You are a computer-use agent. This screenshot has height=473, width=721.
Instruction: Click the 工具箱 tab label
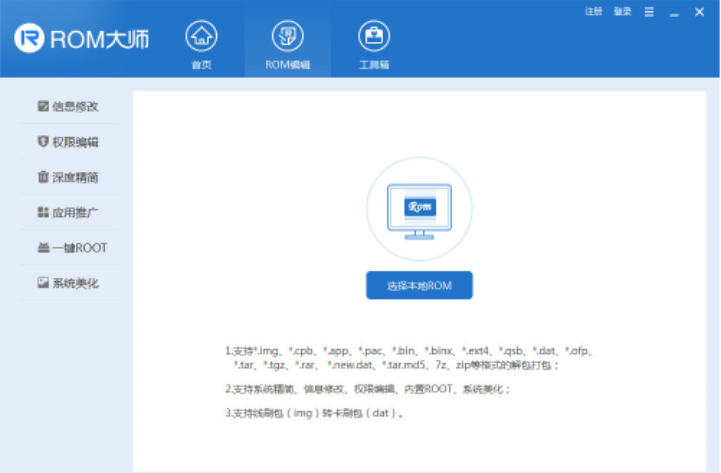click(x=374, y=65)
